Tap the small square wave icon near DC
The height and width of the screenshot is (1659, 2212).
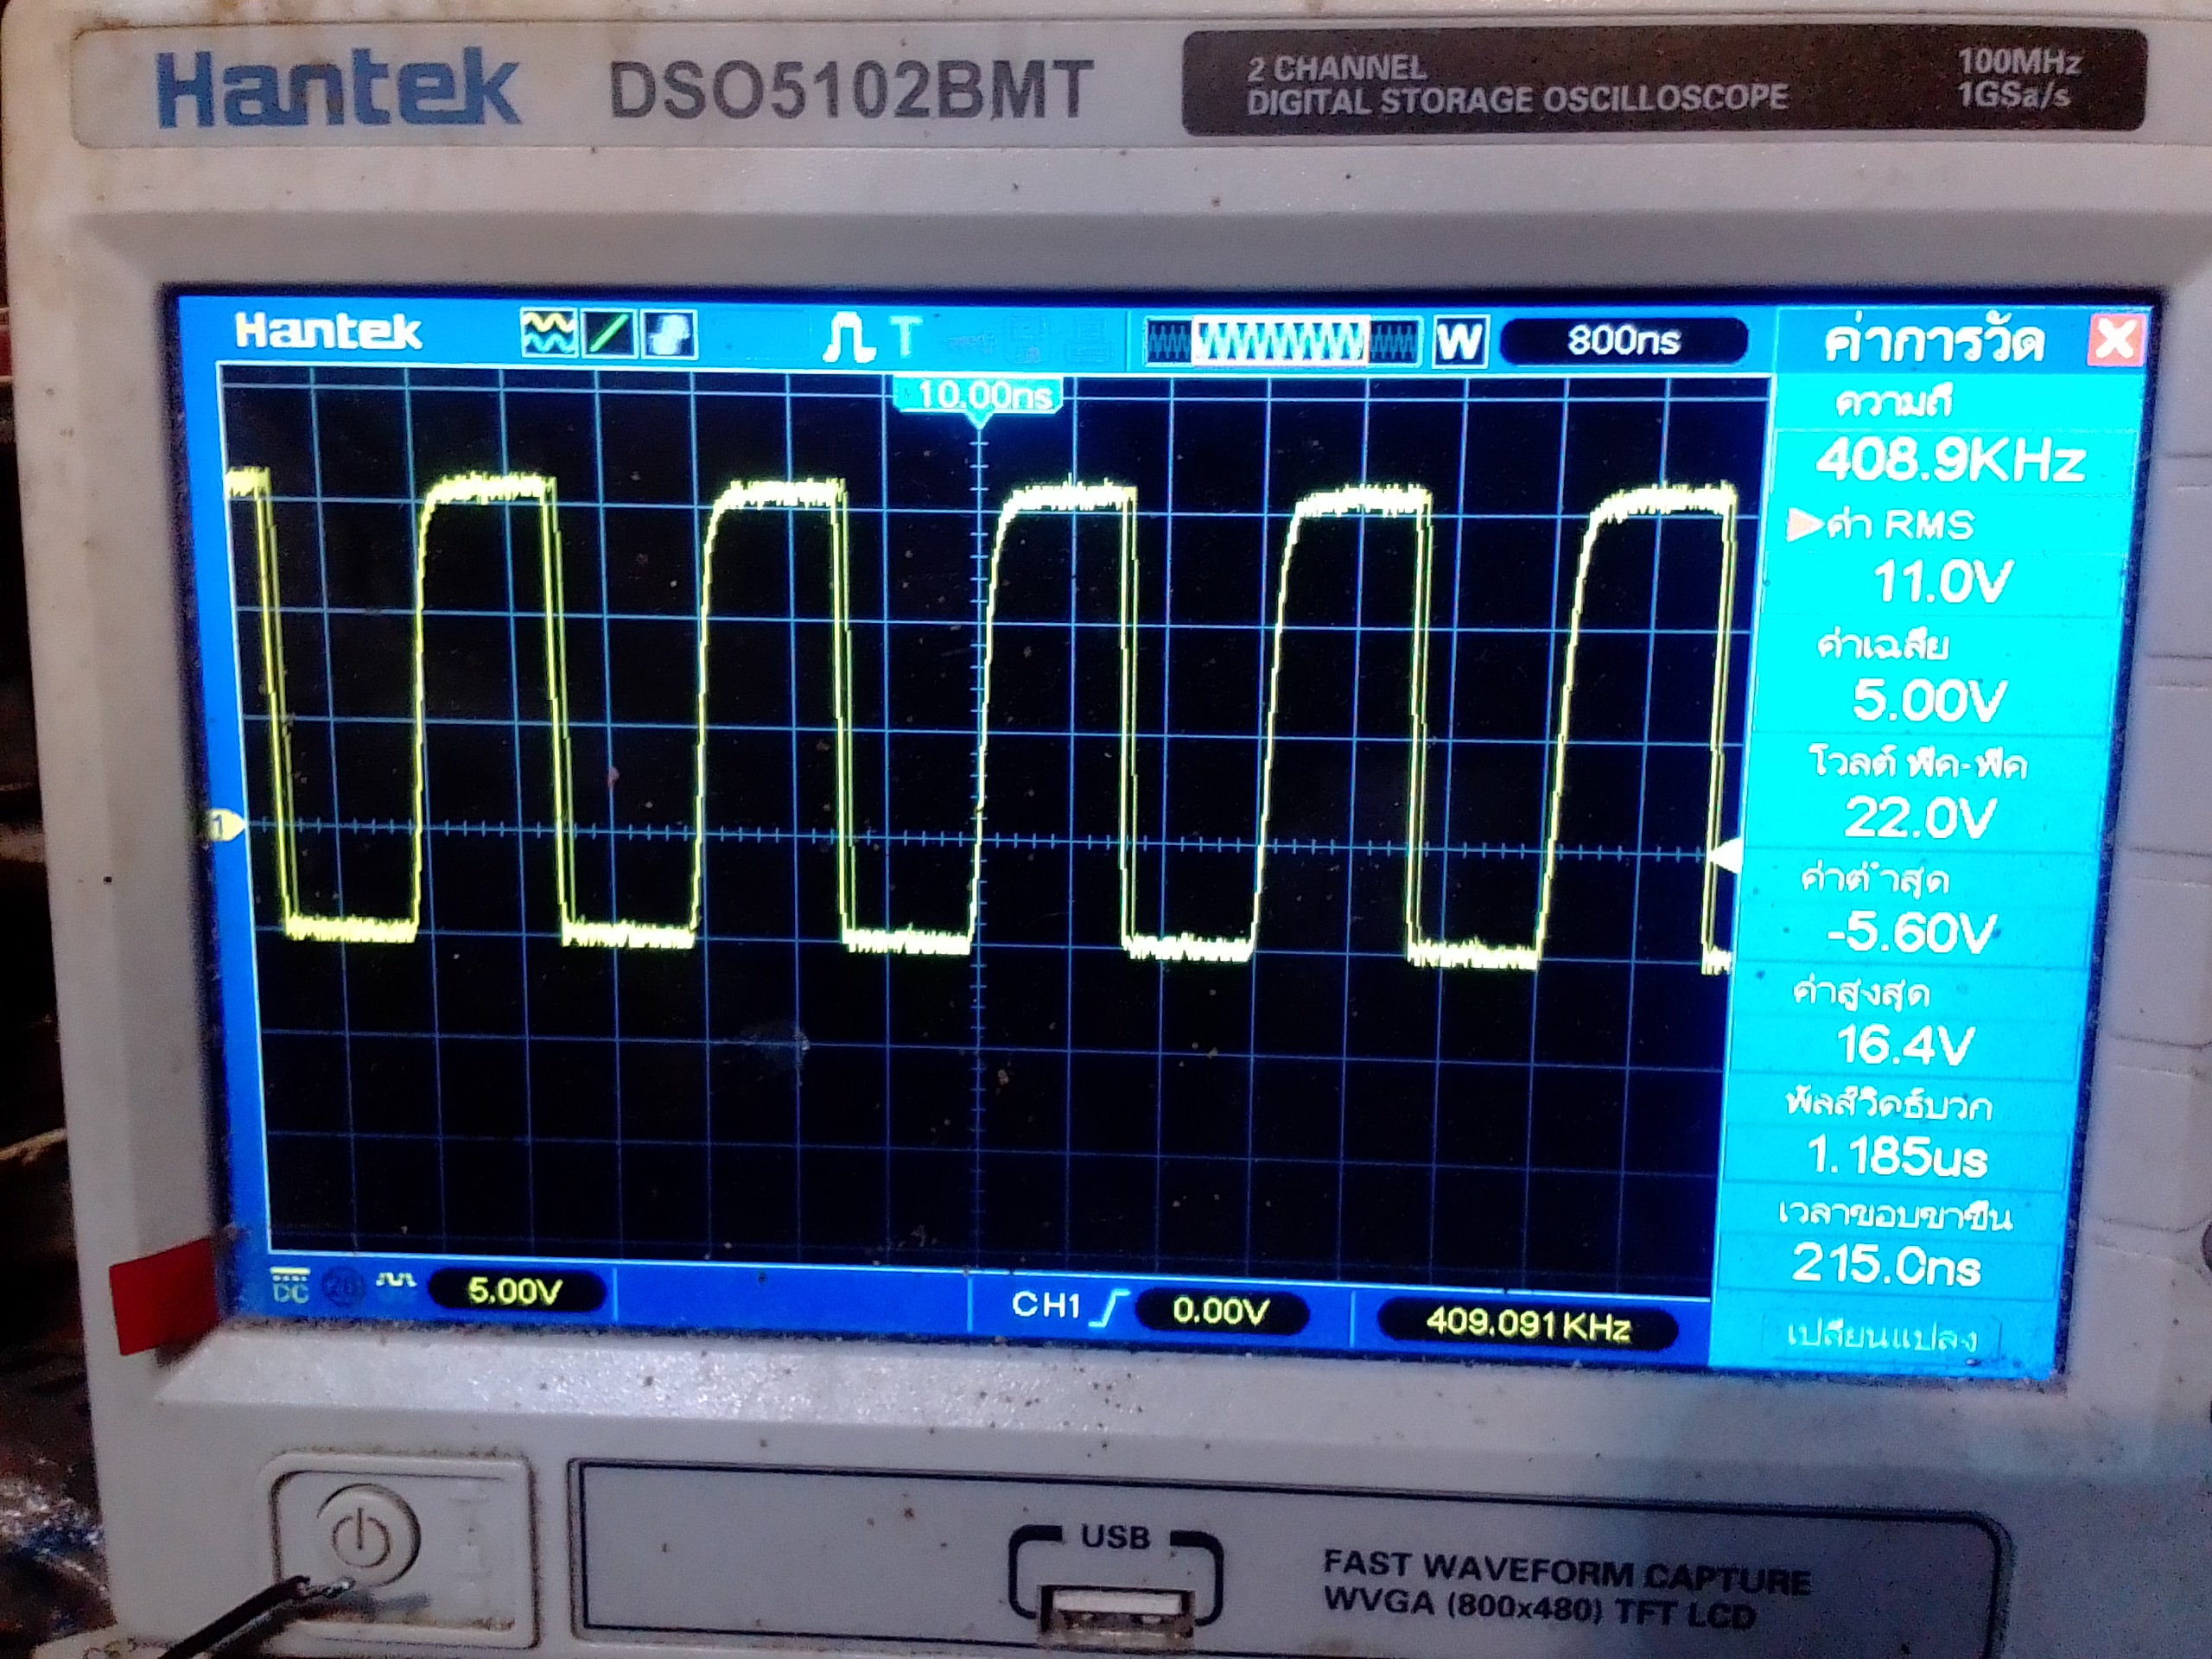[395, 1279]
